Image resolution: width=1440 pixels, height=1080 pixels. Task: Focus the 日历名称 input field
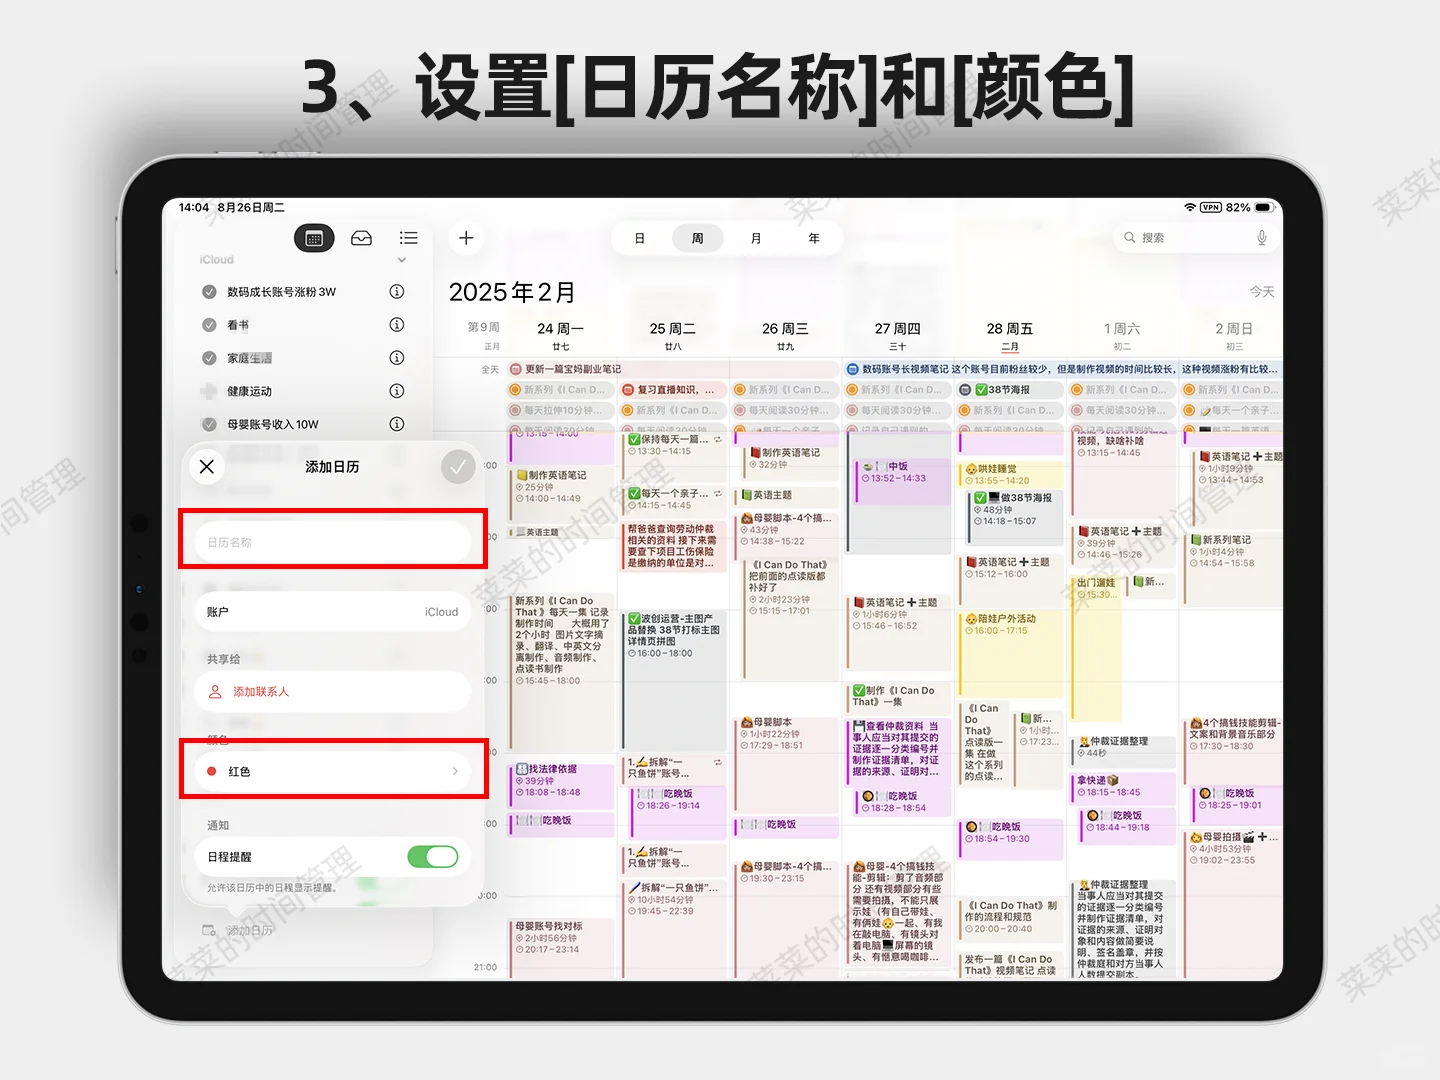point(333,542)
